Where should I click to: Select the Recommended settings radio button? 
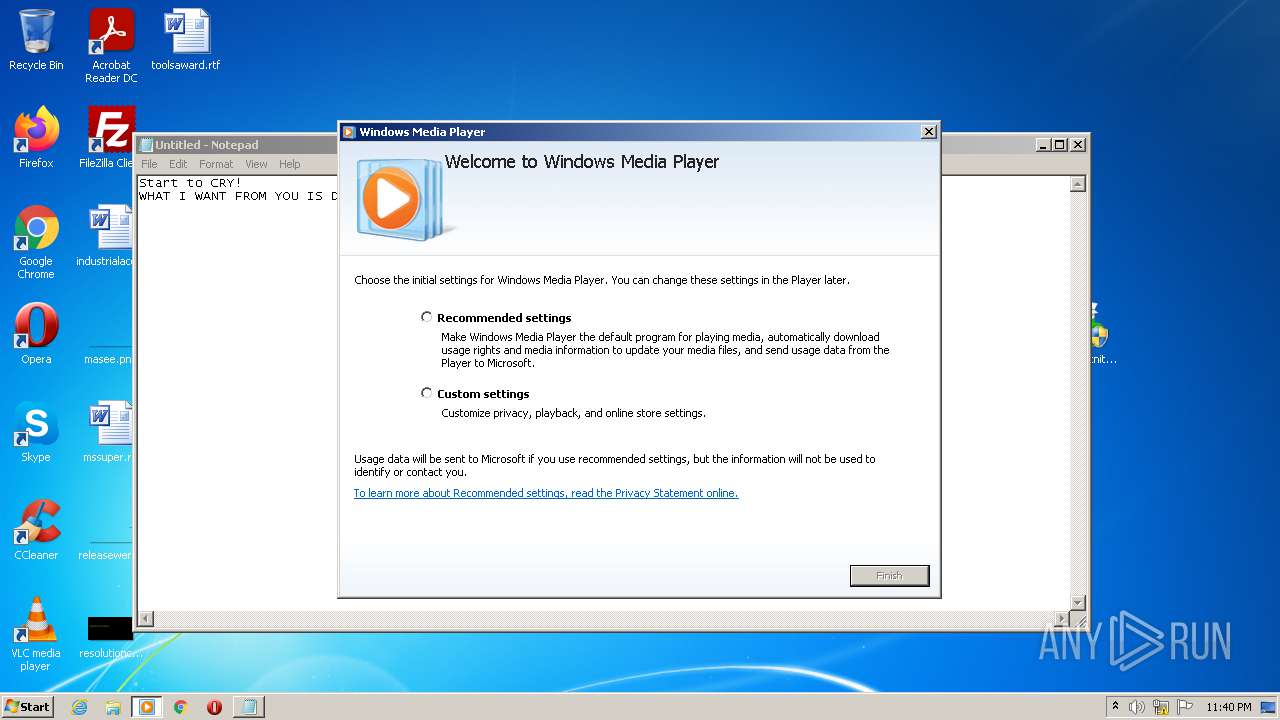[427, 317]
